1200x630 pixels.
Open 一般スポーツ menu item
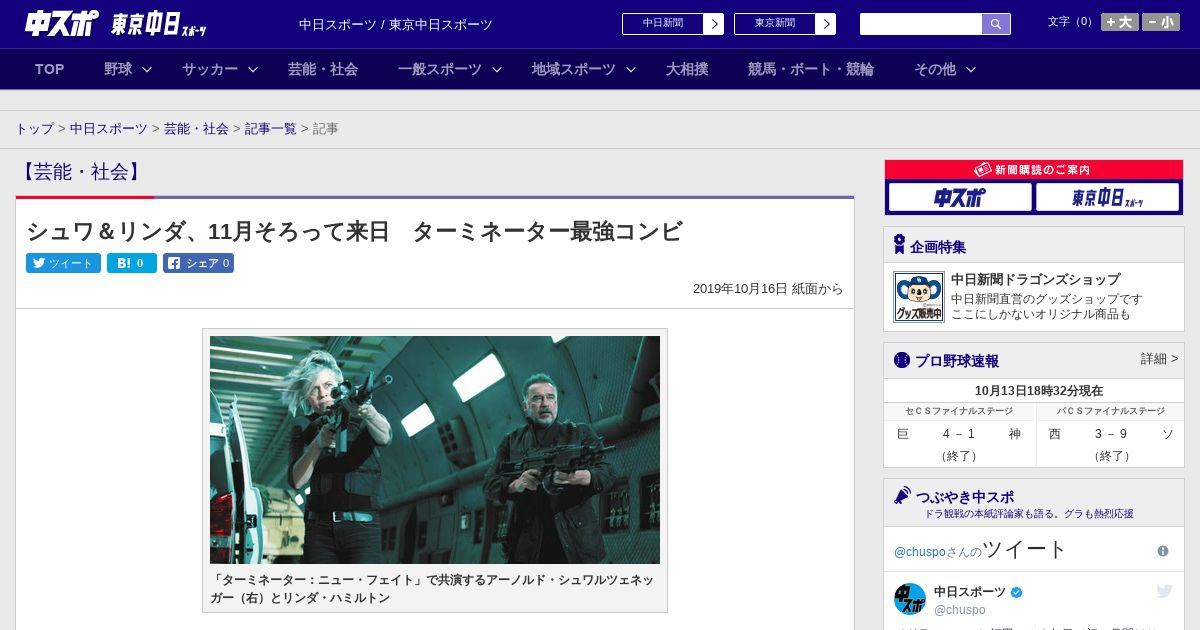(440, 69)
